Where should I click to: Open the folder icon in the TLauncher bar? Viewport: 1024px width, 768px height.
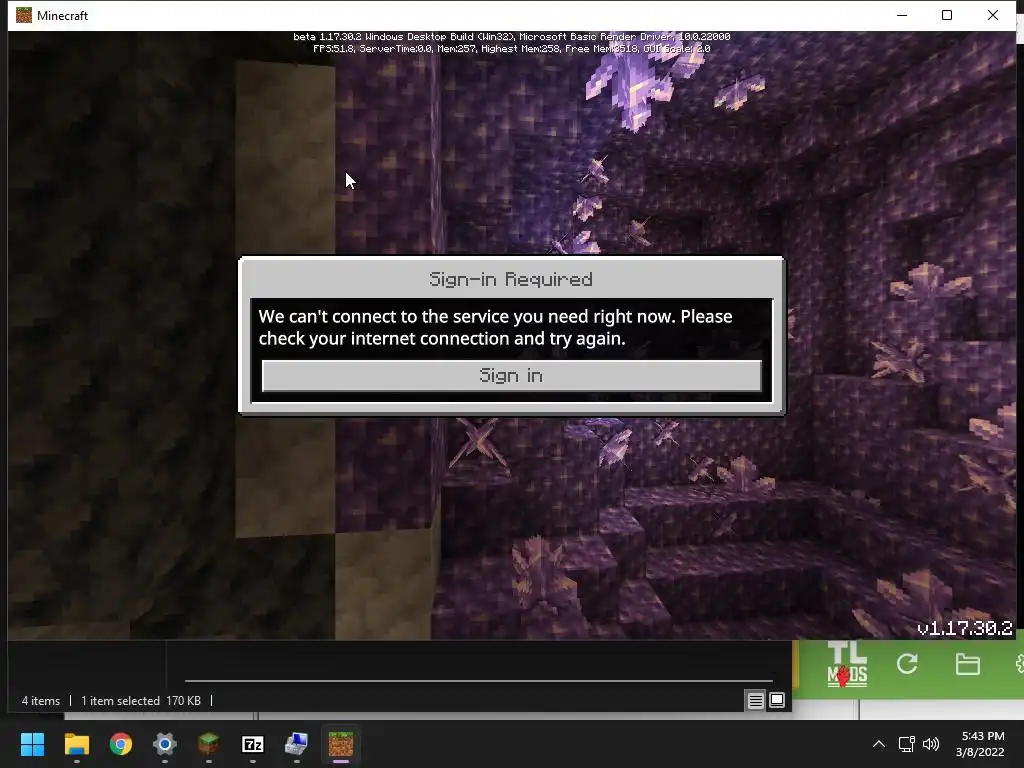(968, 664)
